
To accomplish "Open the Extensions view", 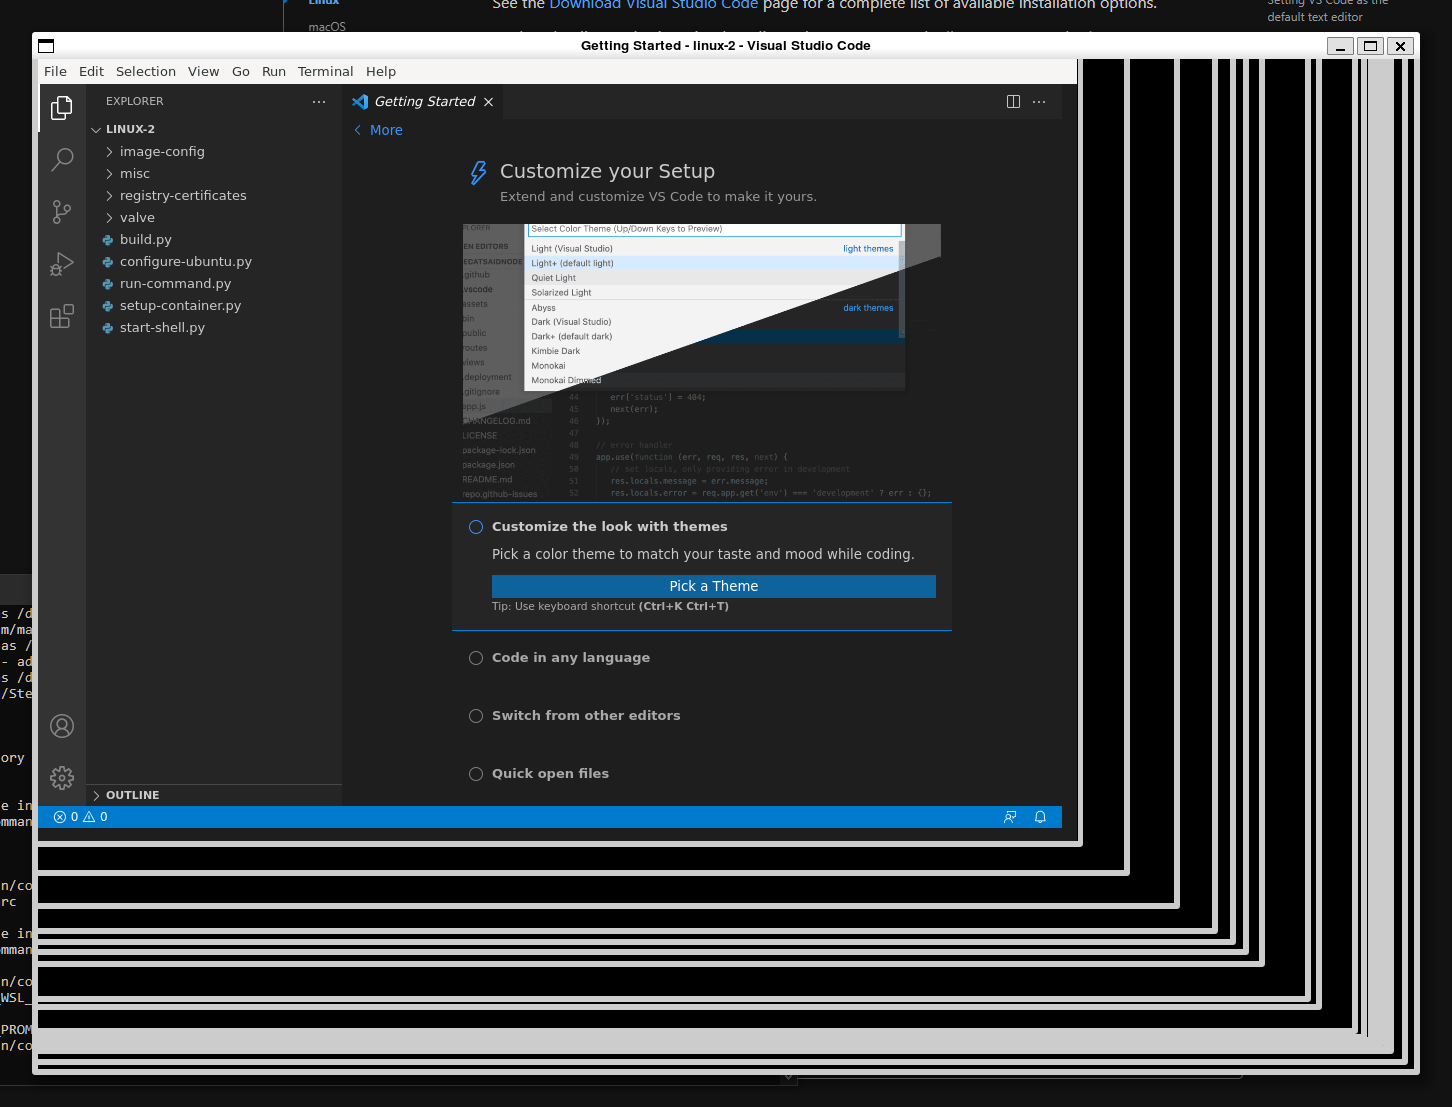I will [x=62, y=316].
